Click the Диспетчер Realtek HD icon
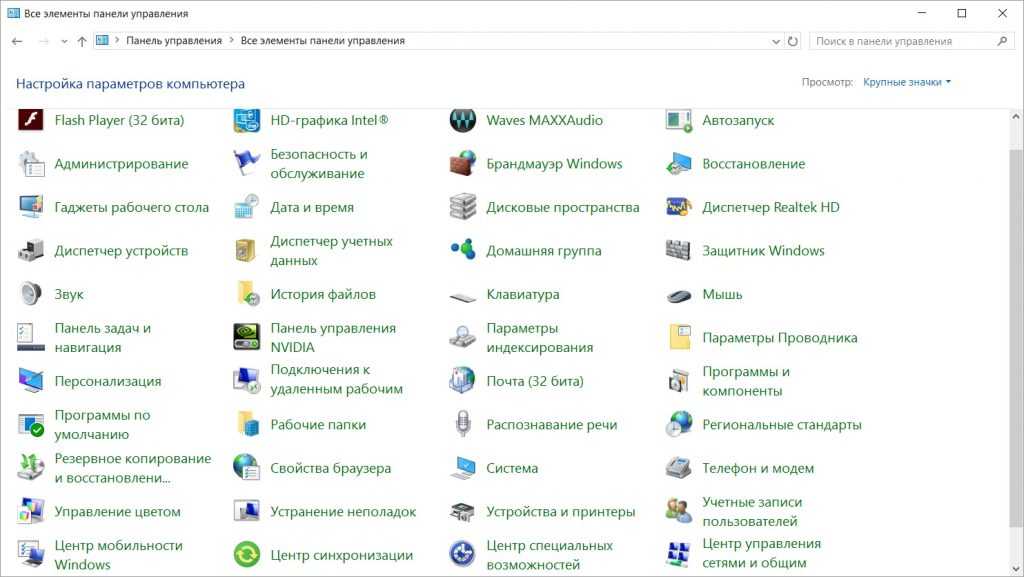The width and height of the screenshot is (1024, 577). click(679, 208)
